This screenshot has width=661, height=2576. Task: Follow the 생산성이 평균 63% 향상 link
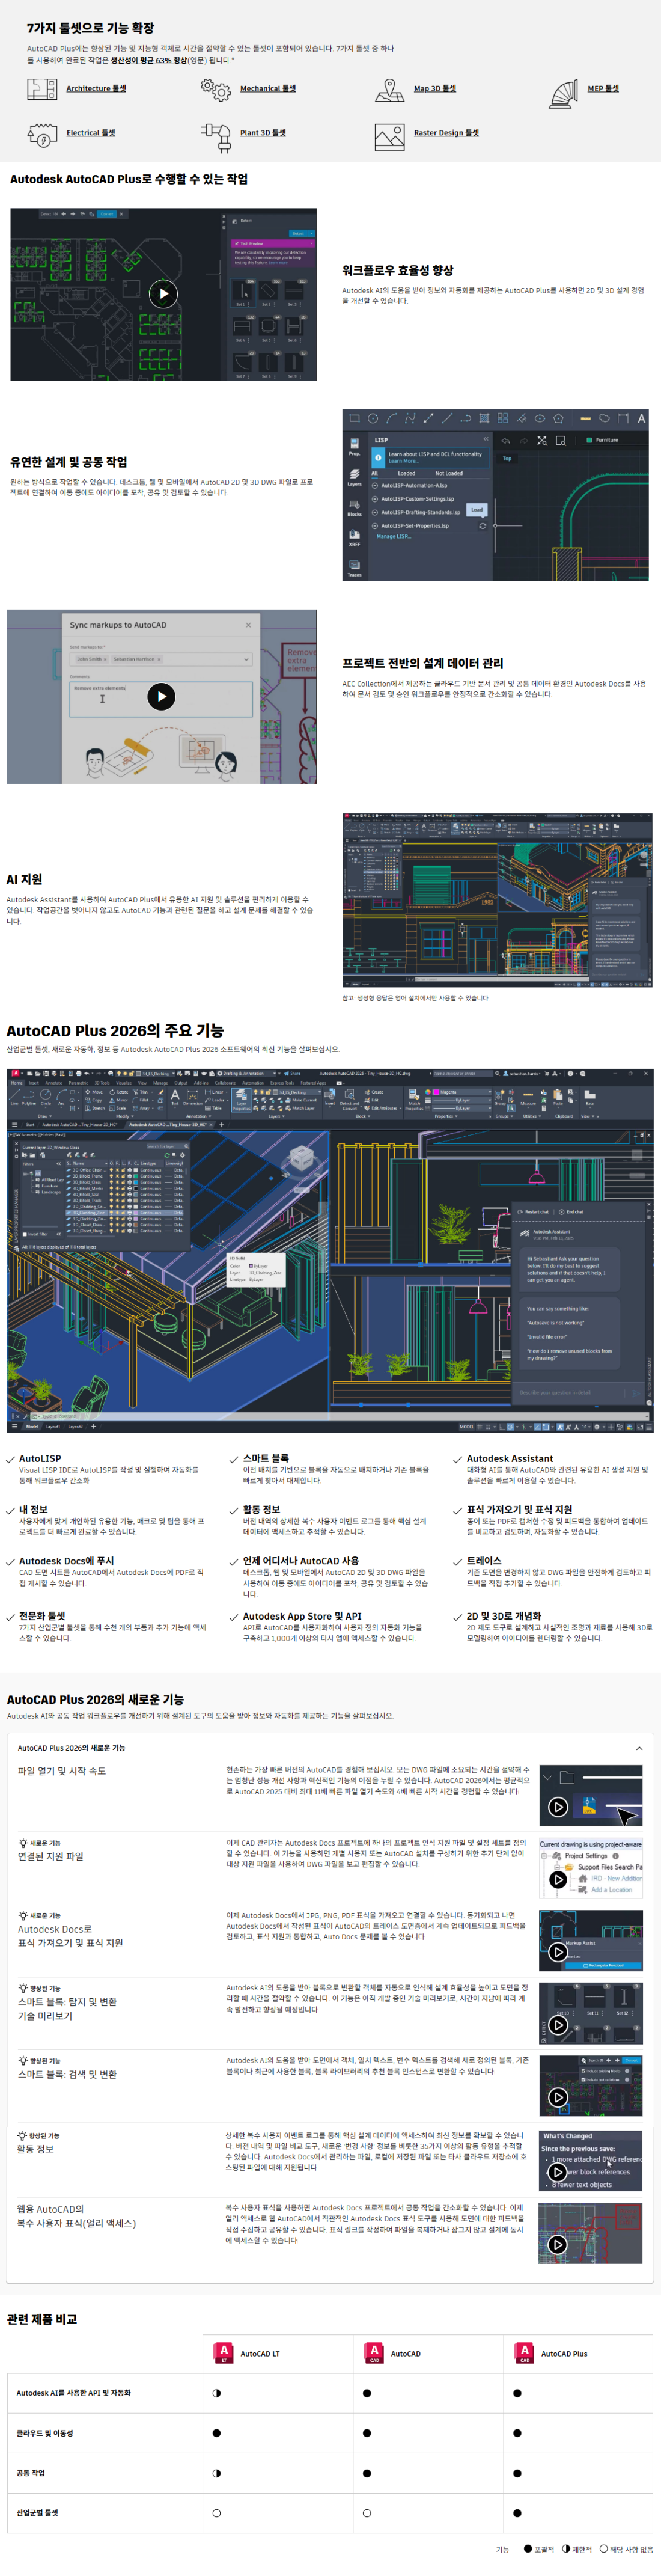(x=148, y=60)
